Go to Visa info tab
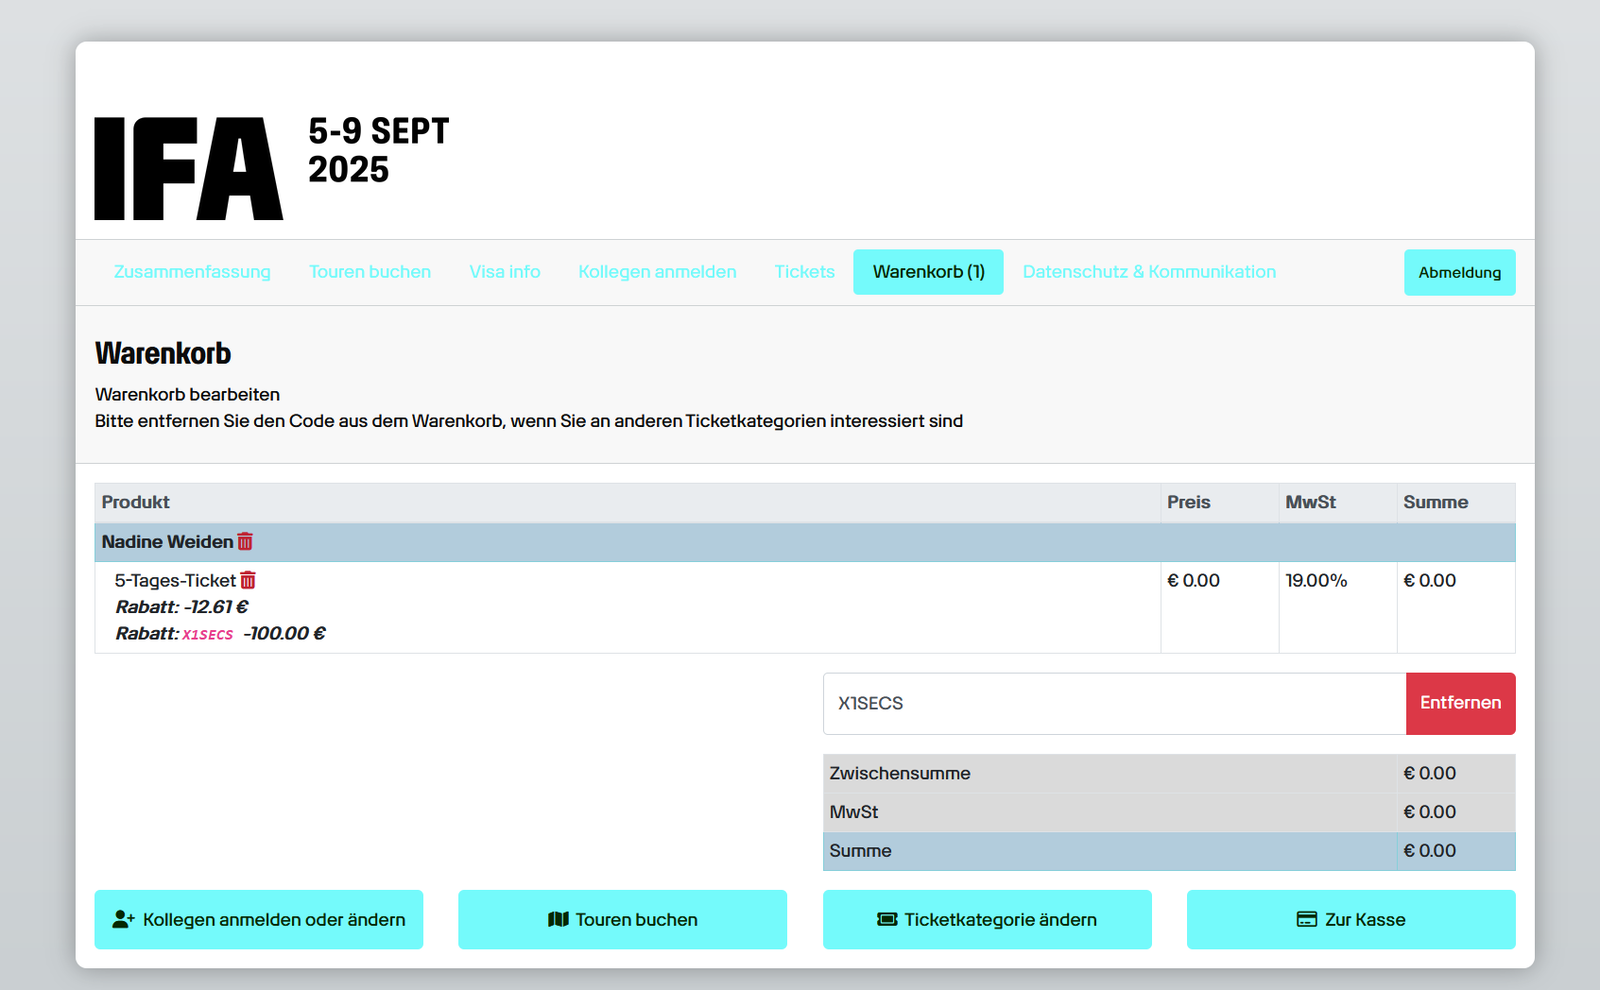This screenshot has height=990, width=1600. point(505,272)
